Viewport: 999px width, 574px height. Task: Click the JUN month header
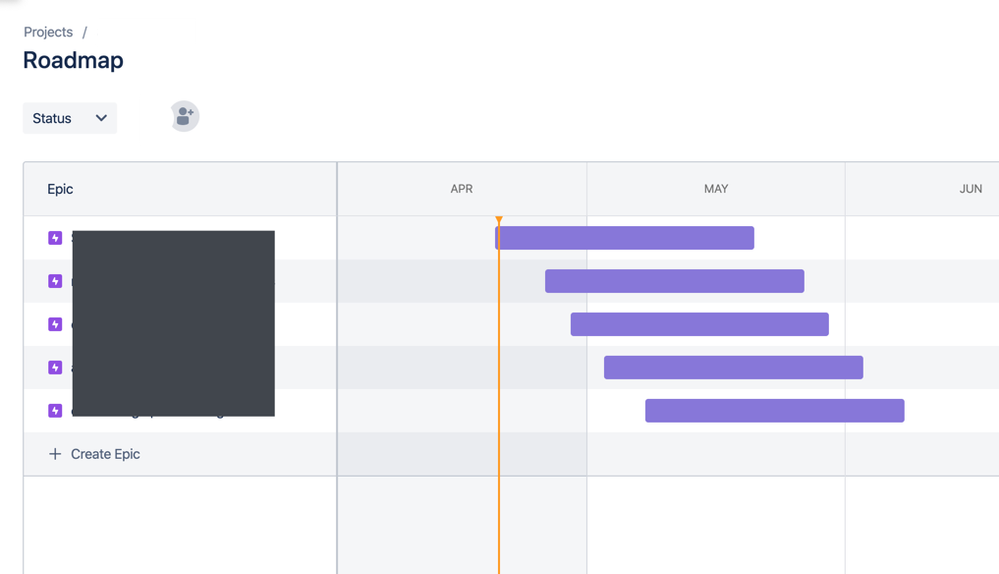[971, 189]
